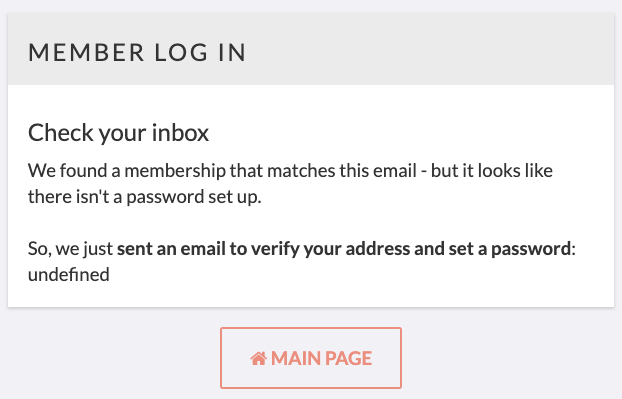The height and width of the screenshot is (399, 622).
Task: Click the word MEMBER in the header
Action: coord(86,52)
